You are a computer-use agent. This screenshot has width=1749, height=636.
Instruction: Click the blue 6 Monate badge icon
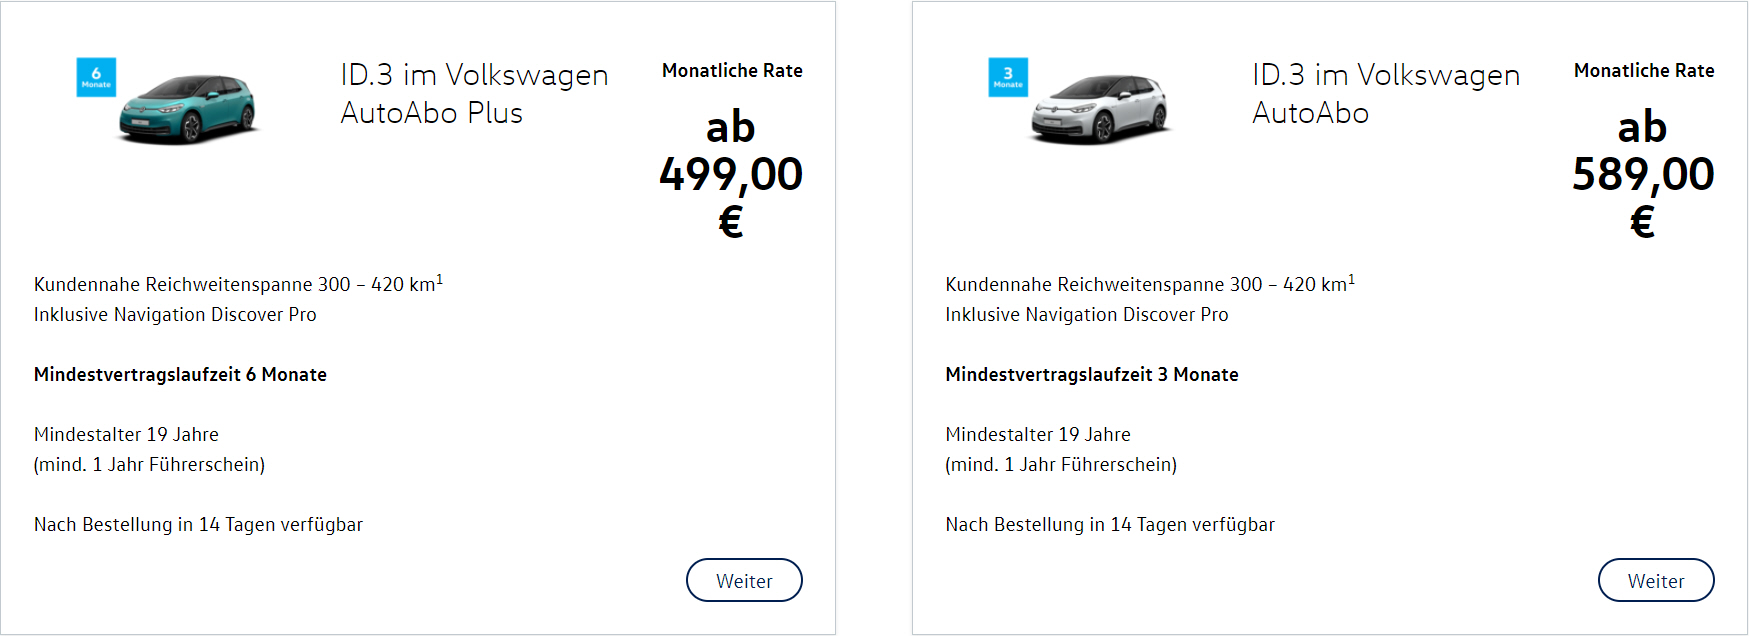pos(96,77)
